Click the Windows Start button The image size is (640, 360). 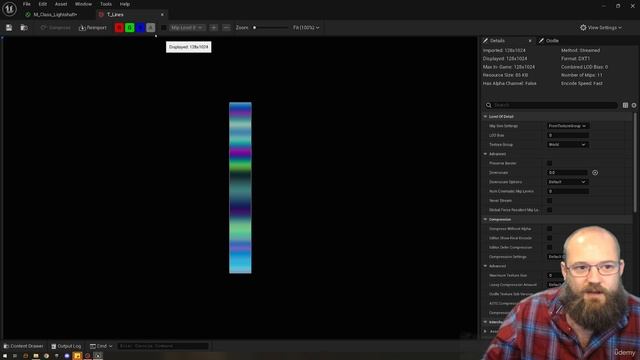[x=5, y=356]
